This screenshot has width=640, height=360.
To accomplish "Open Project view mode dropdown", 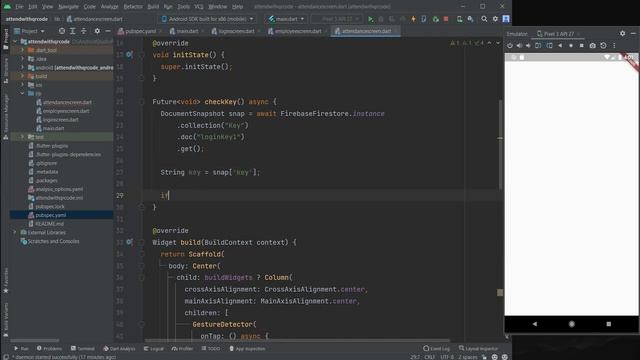I will coord(29,31).
